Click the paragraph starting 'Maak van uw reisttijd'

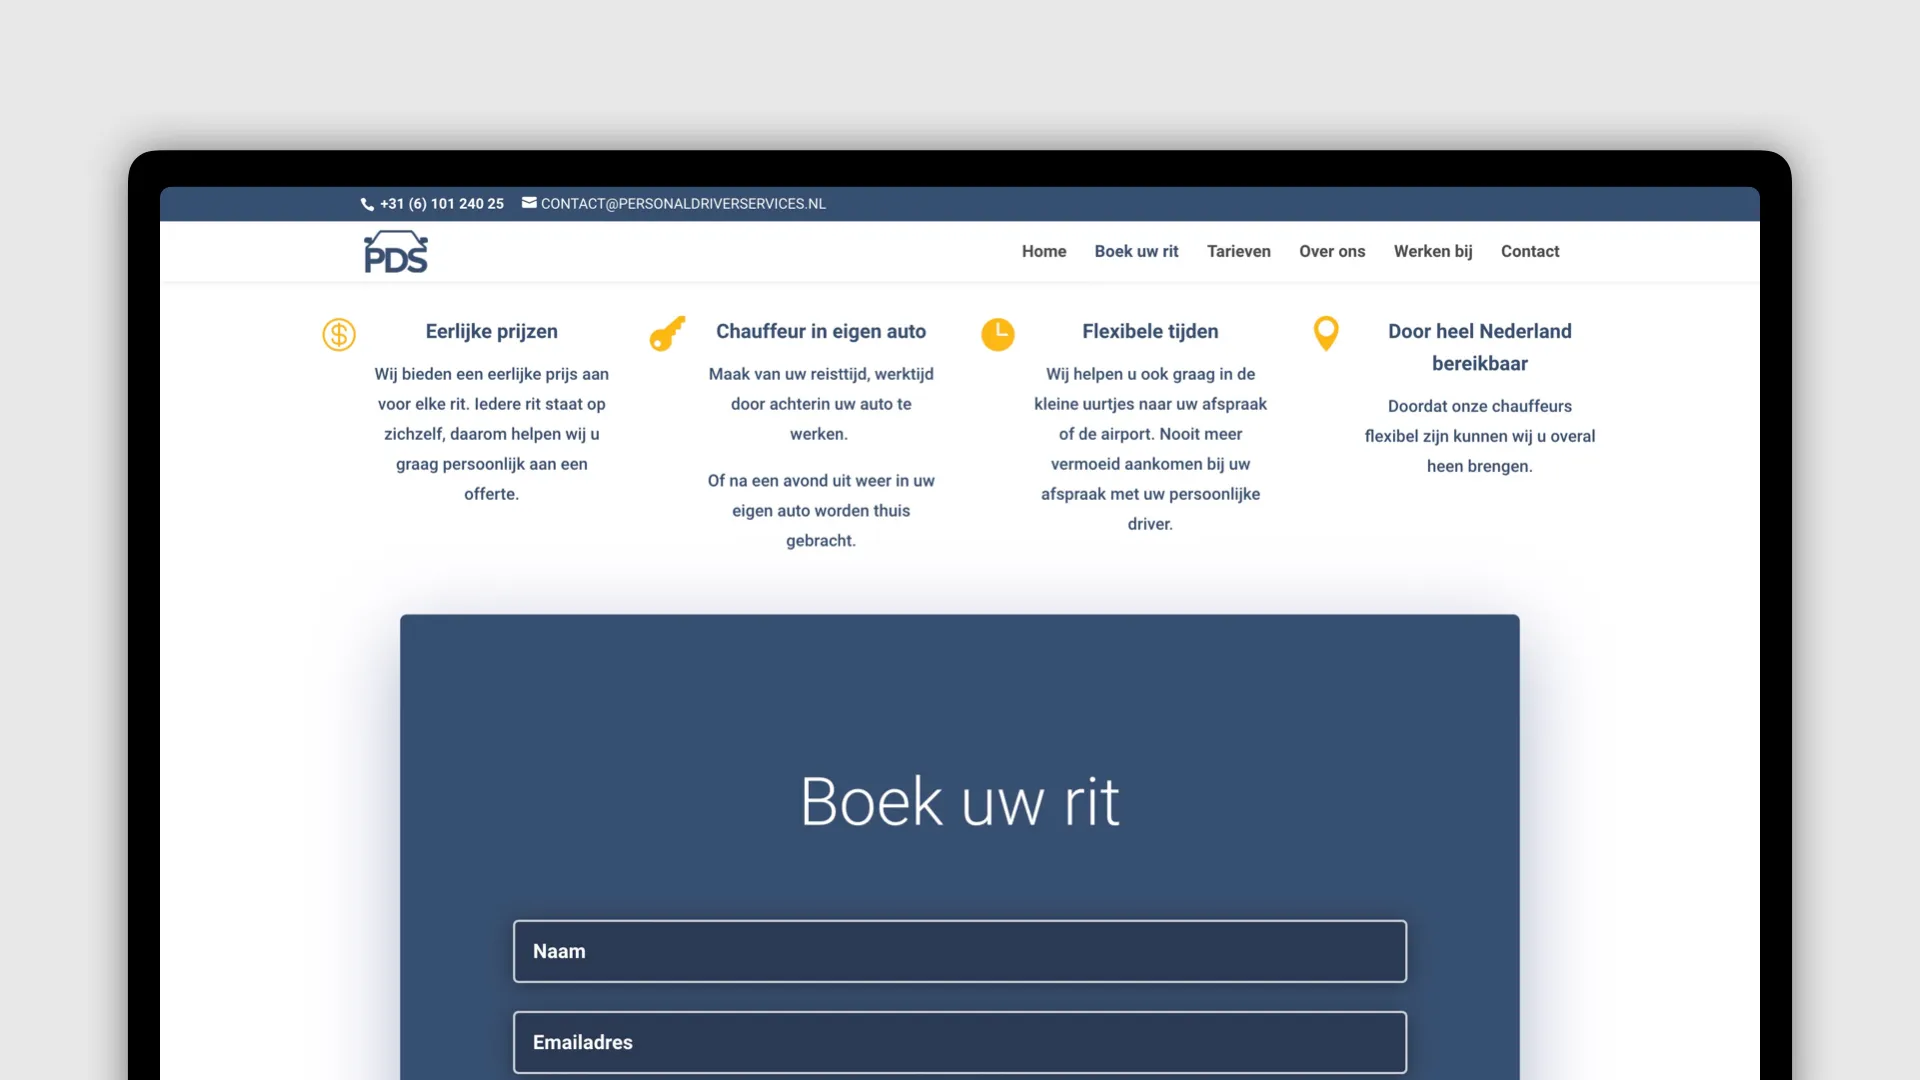(821, 404)
